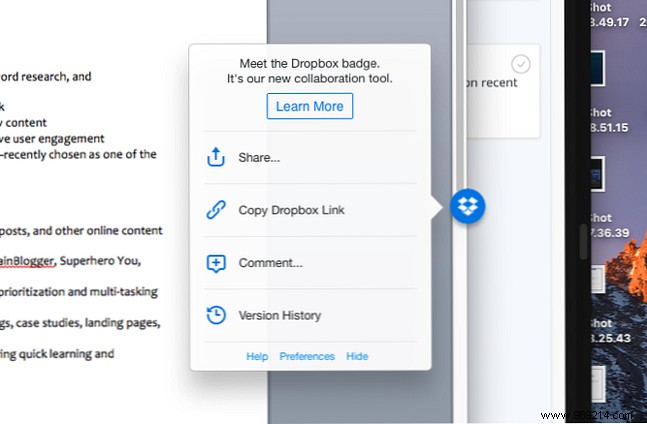Open the Help link

pyautogui.click(x=257, y=356)
